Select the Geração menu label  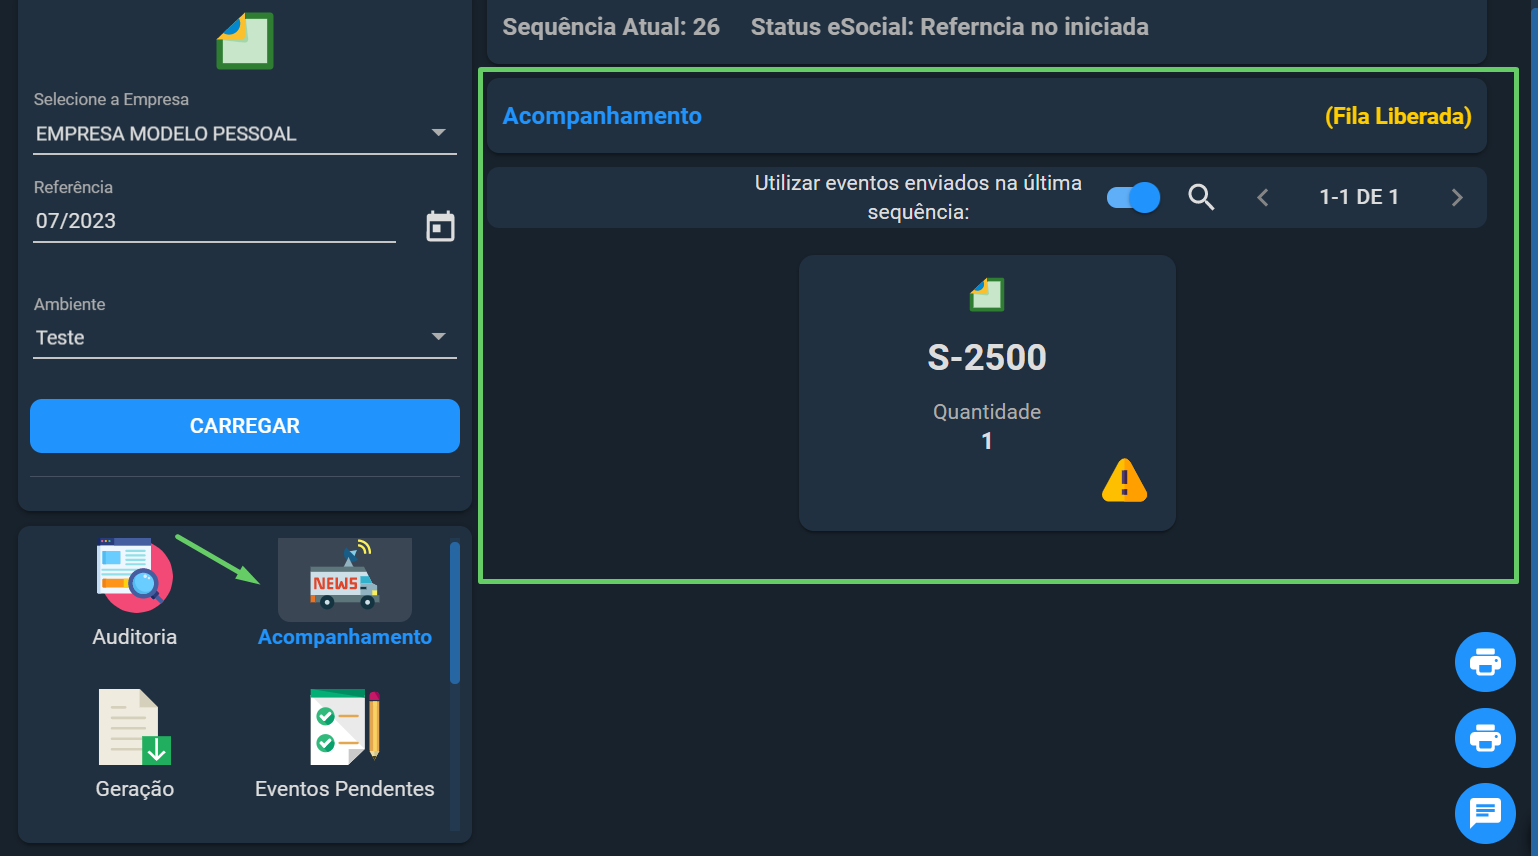[x=135, y=789]
